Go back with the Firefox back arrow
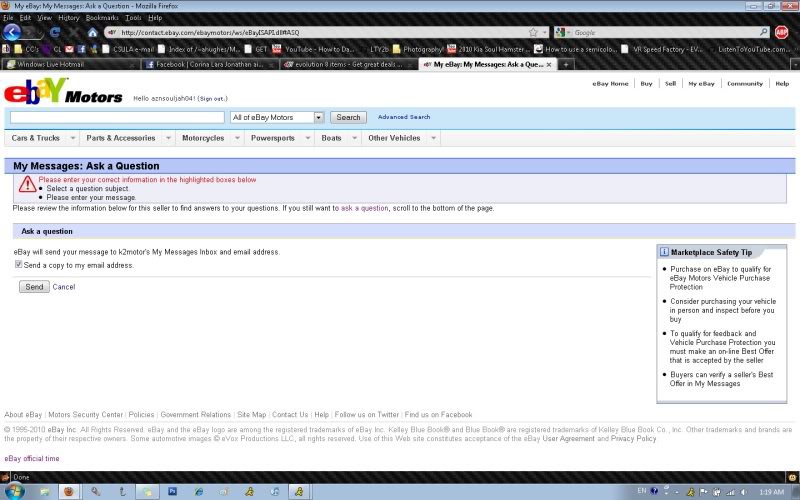Screen dimensions: 800x500 point(11,32)
